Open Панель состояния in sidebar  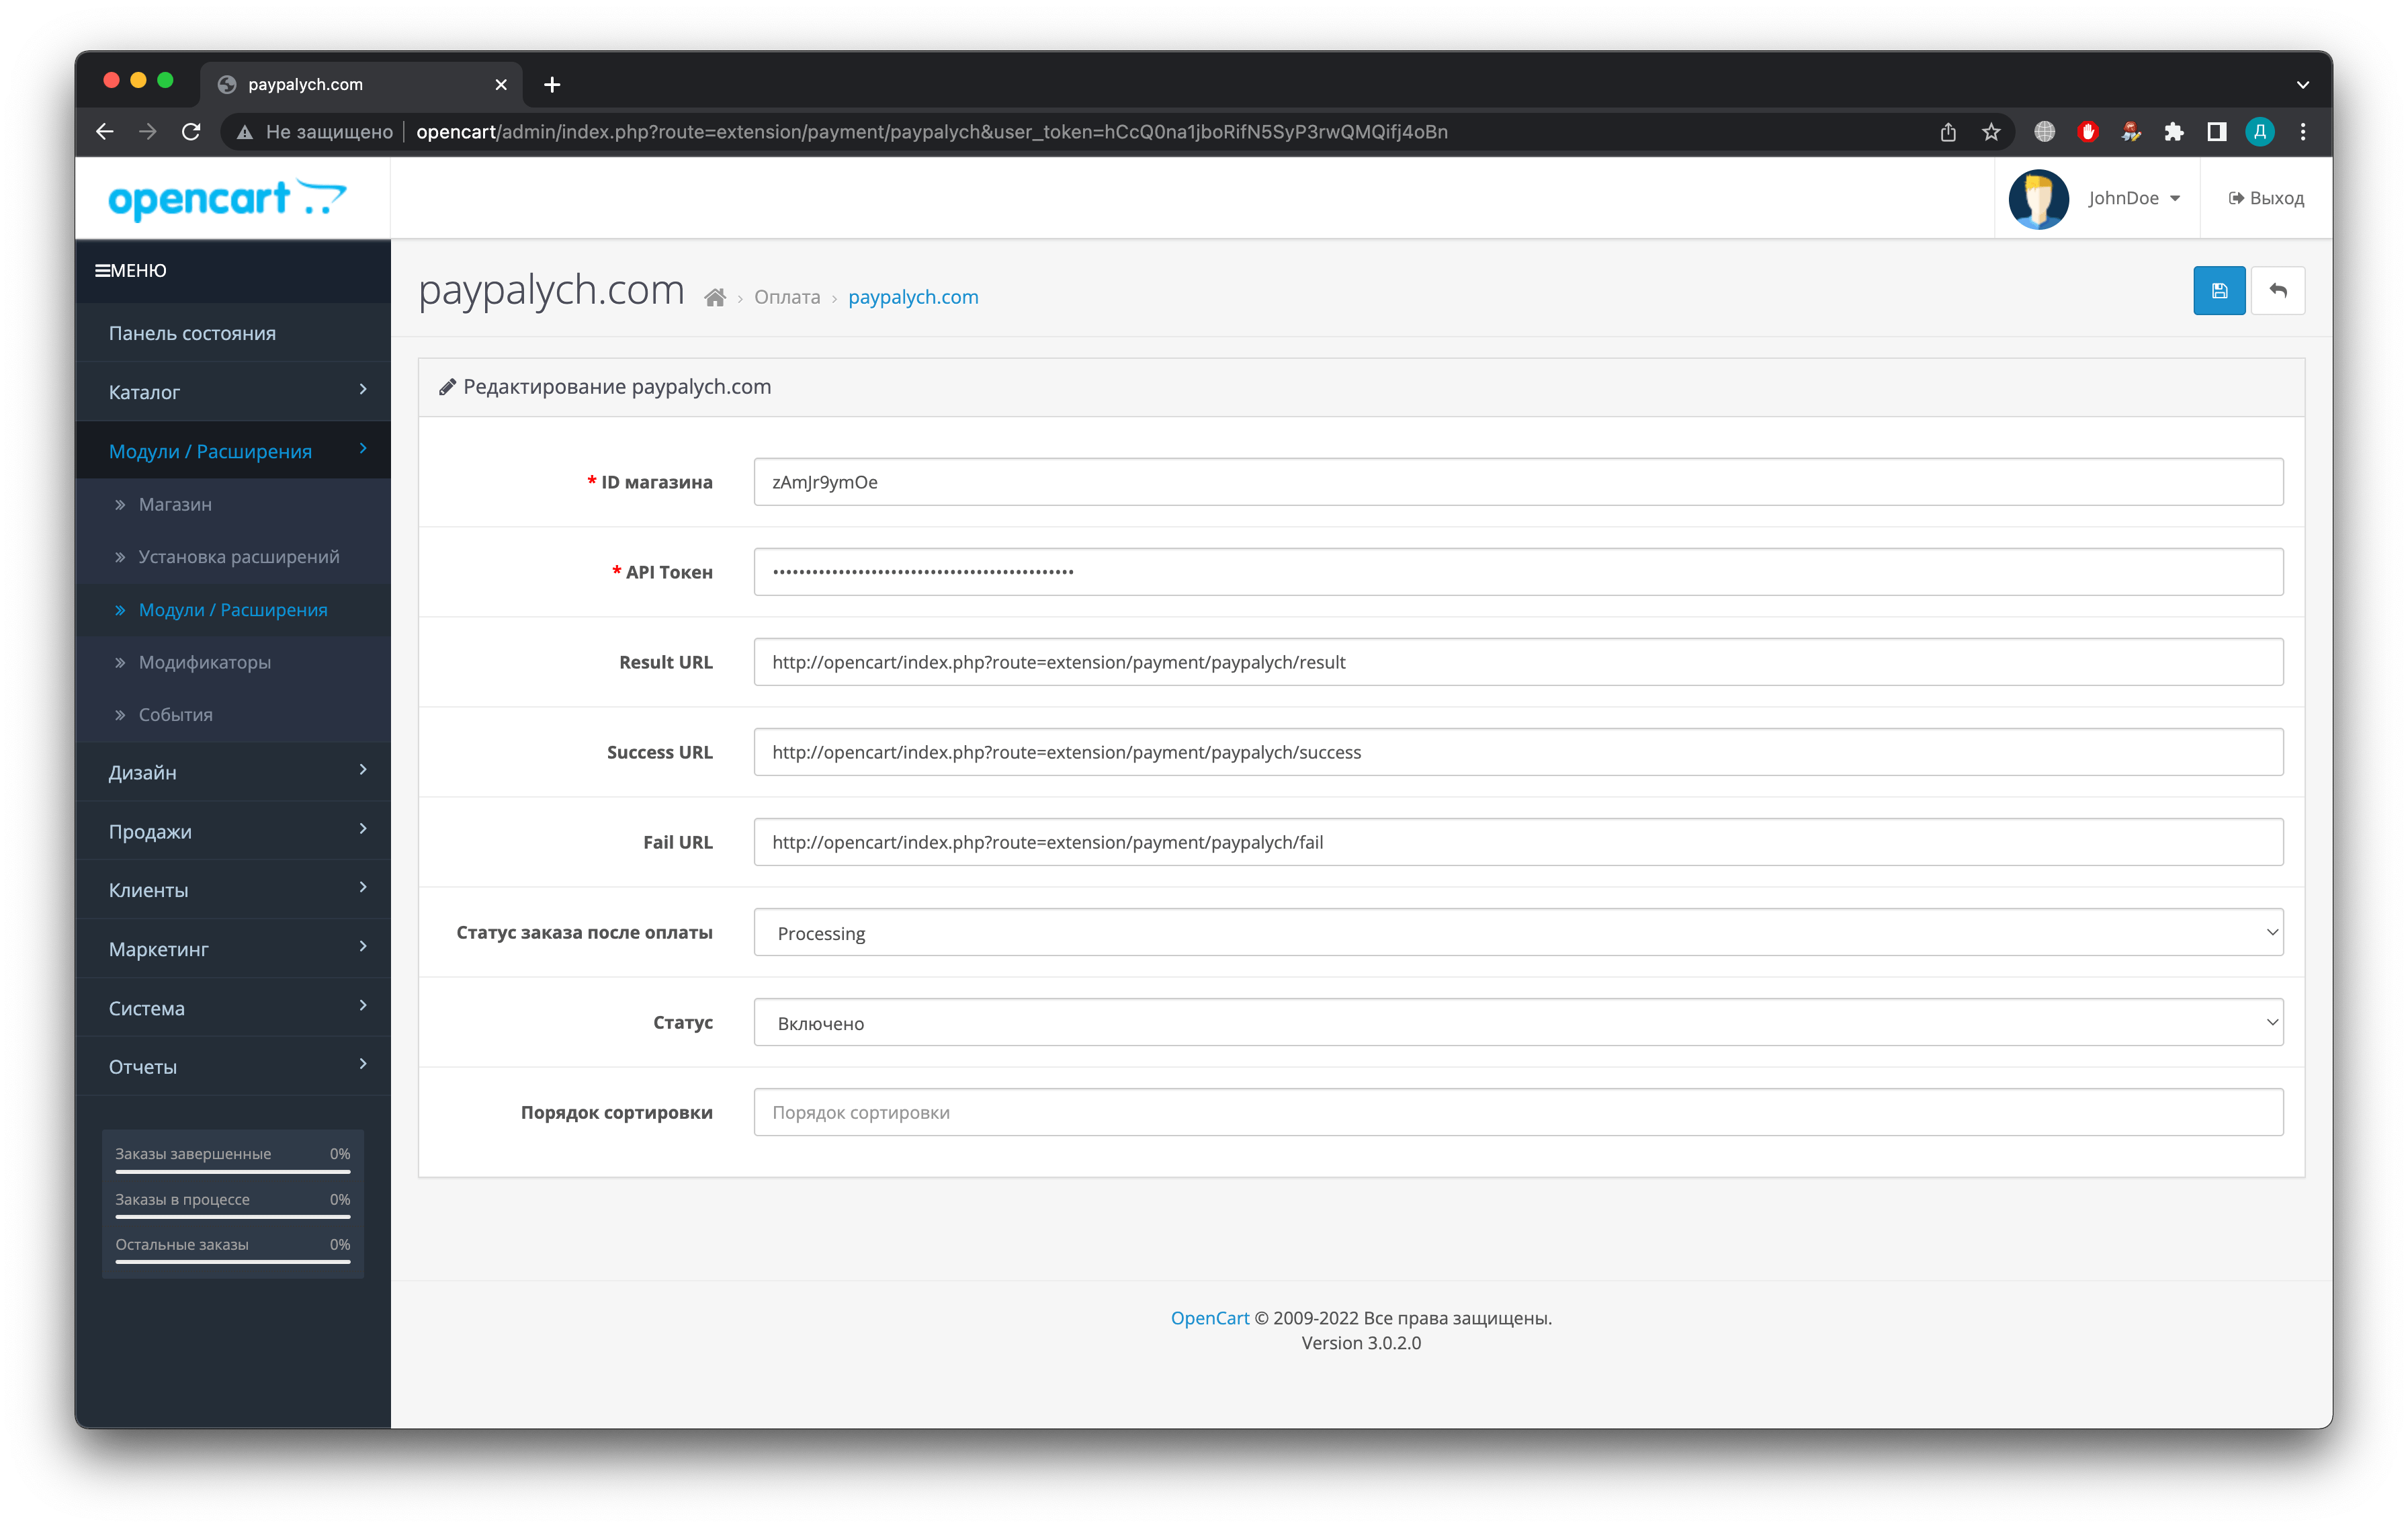pyautogui.click(x=233, y=333)
